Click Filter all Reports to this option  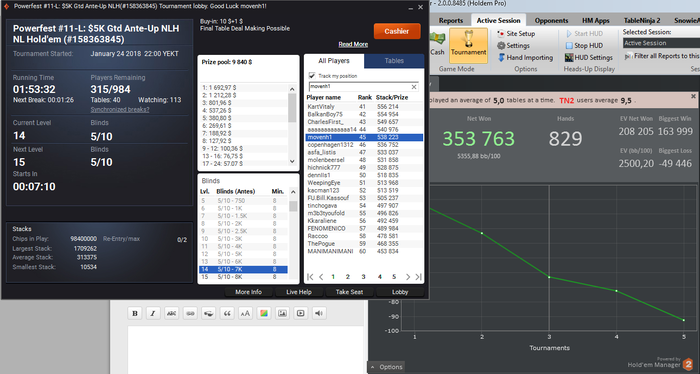point(662,56)
